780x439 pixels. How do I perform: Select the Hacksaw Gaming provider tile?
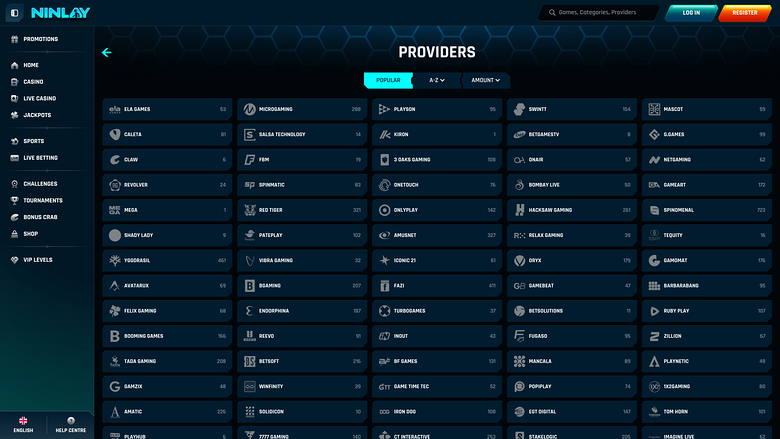571,210
